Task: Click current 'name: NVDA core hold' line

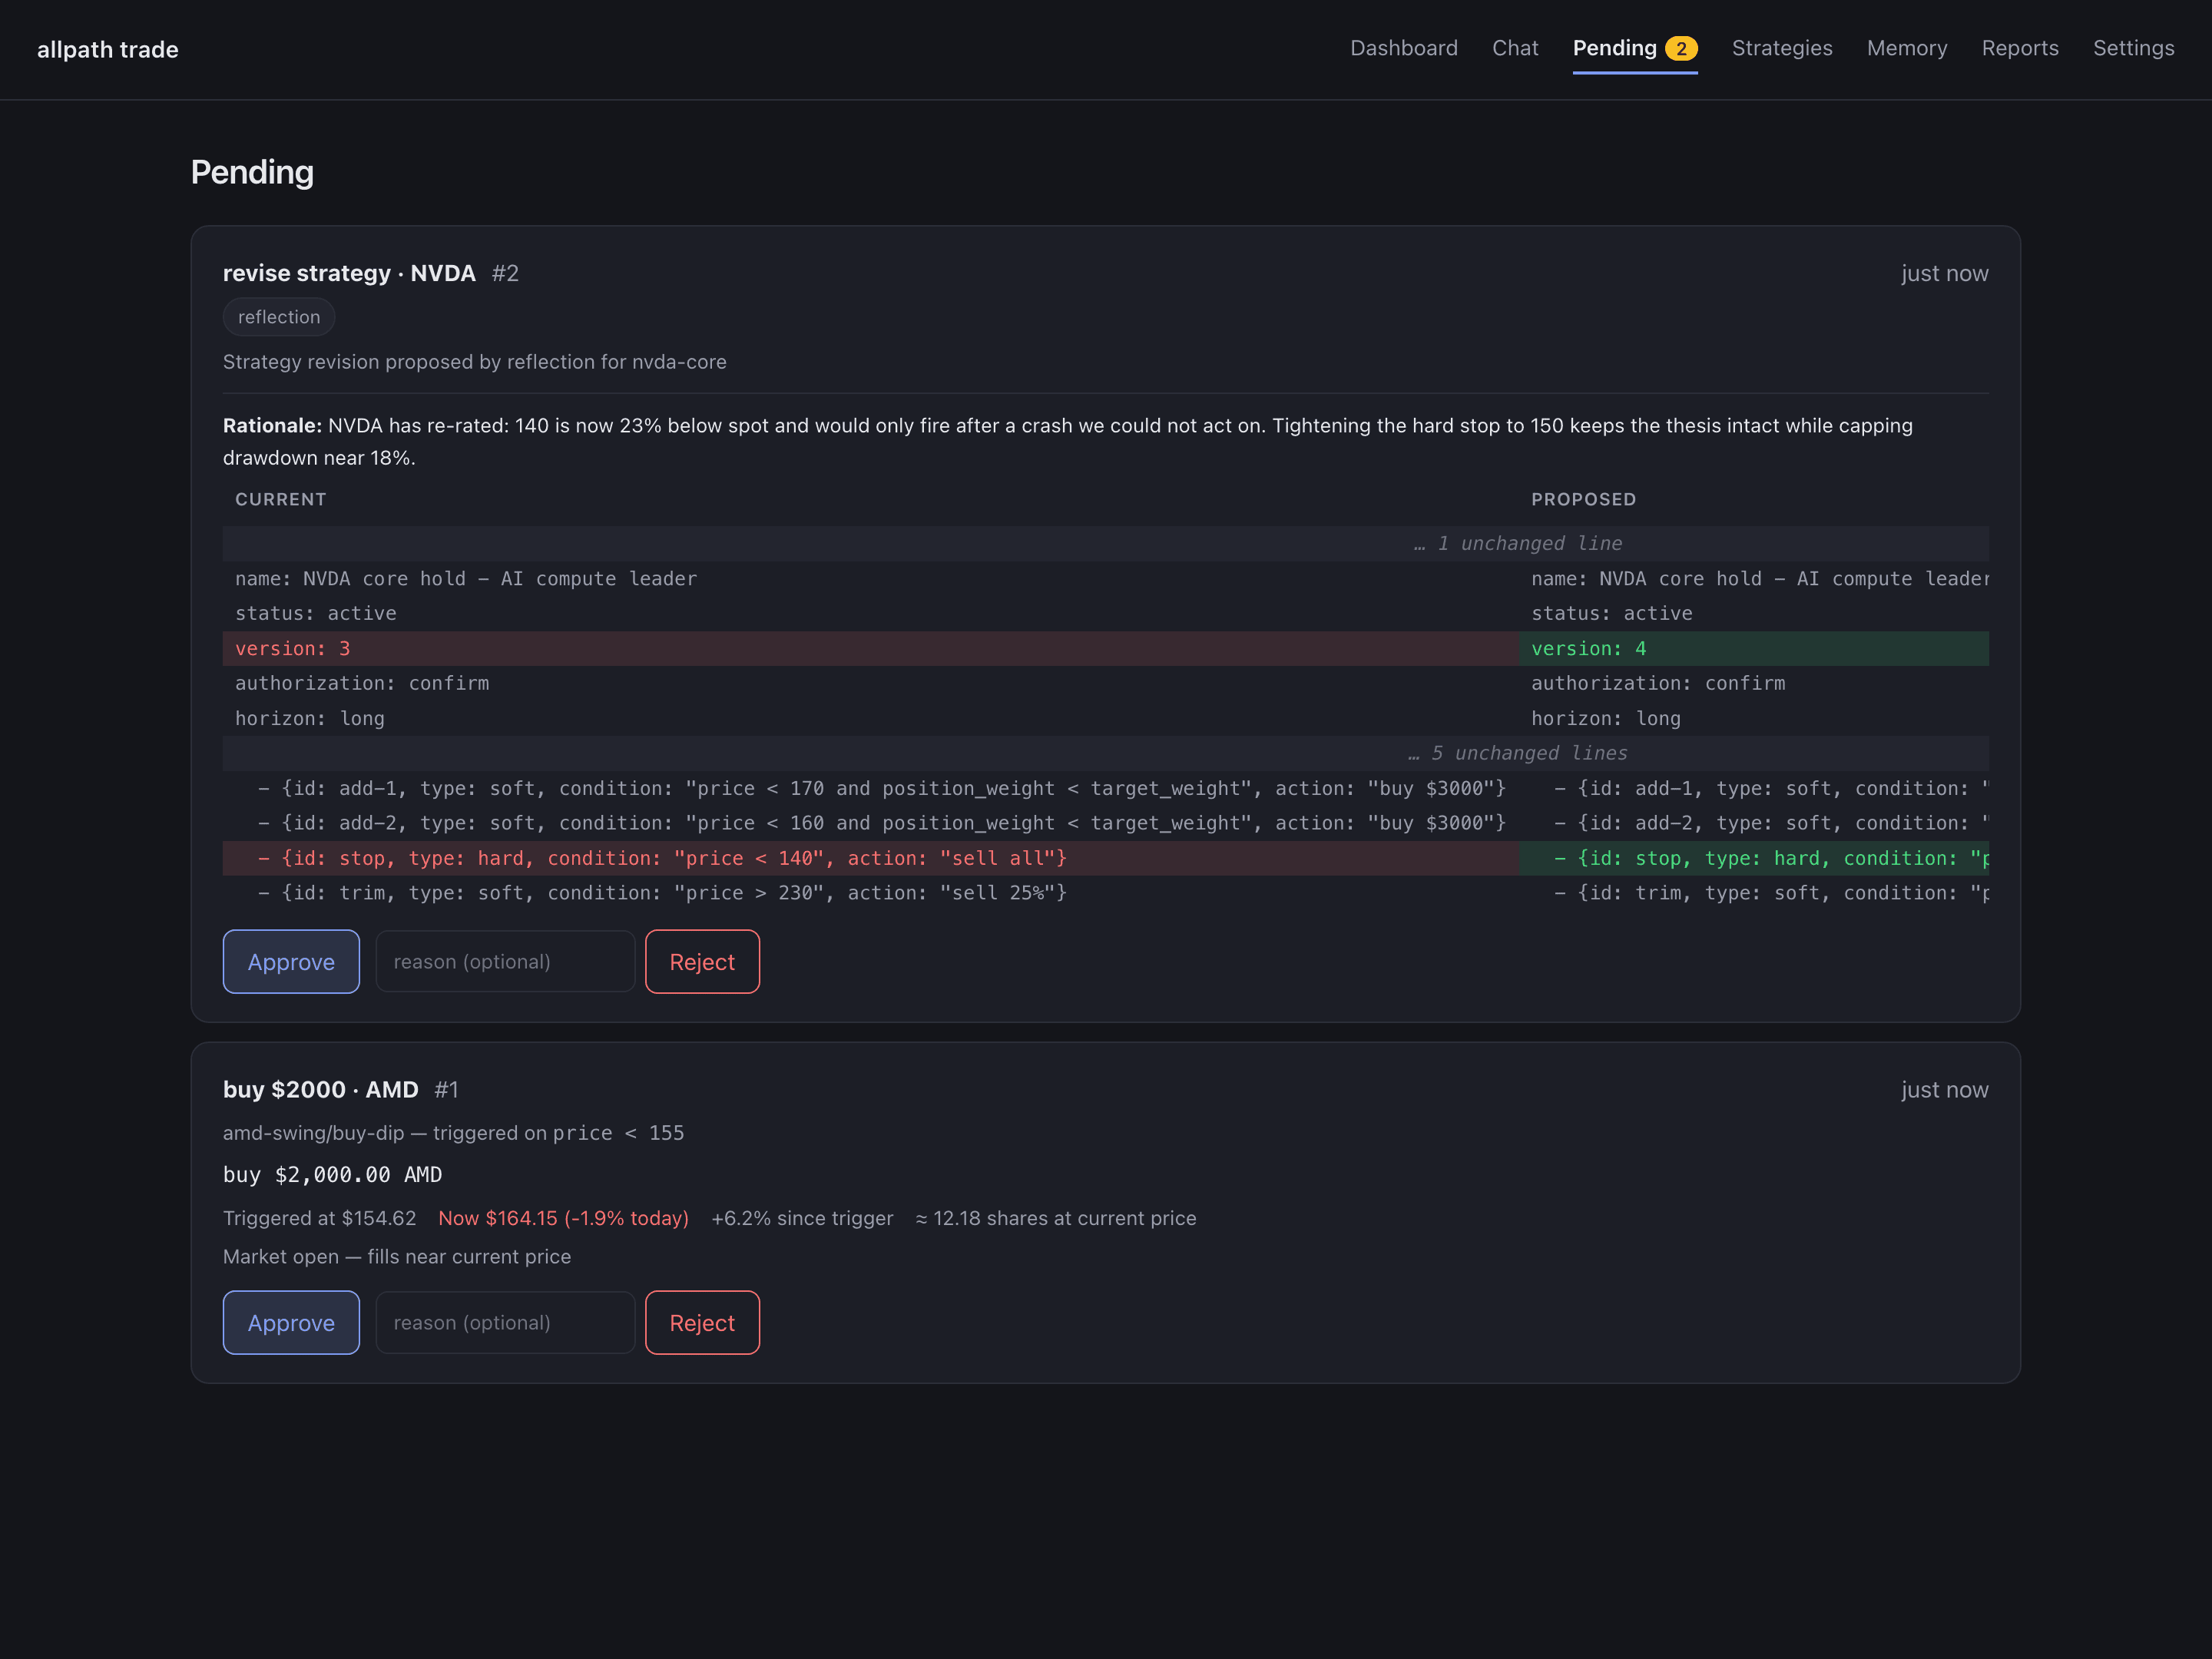Action: click(871, 578)
